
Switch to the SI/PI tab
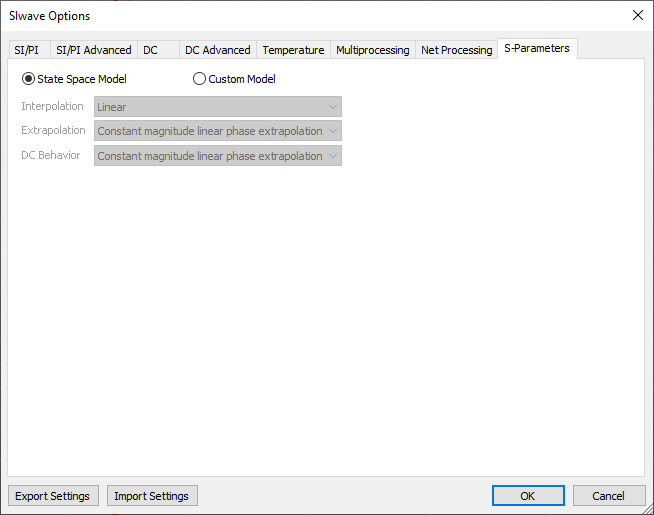[x=29, y=50]
